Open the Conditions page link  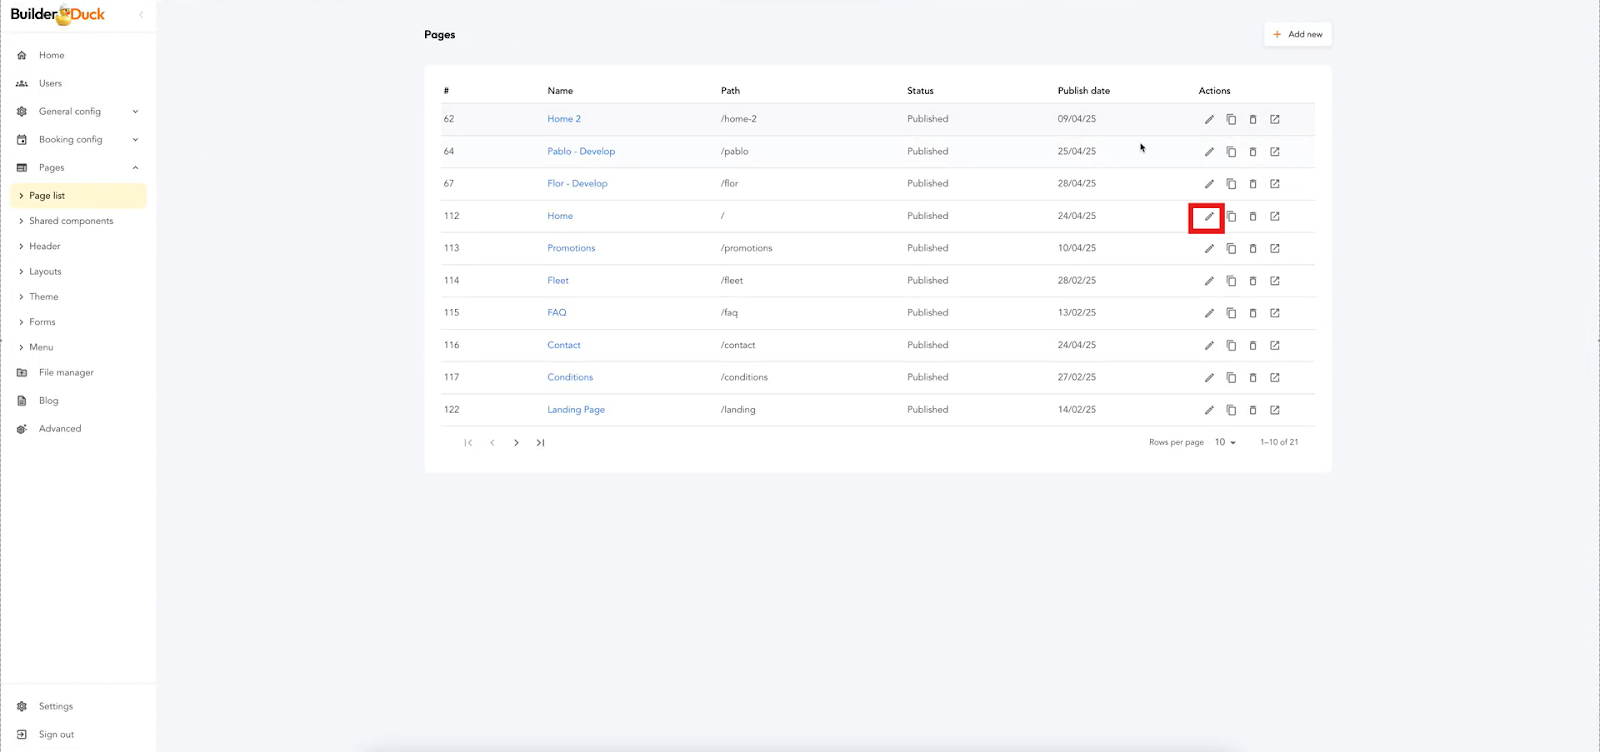(x=570, y=377)
